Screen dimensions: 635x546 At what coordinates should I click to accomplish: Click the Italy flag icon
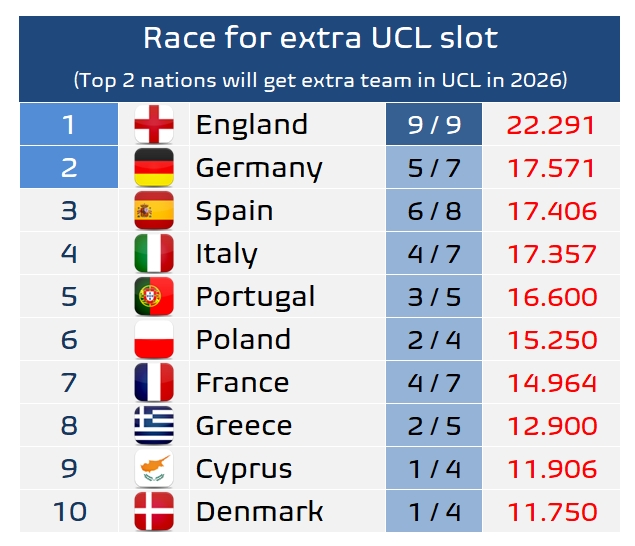154,254
